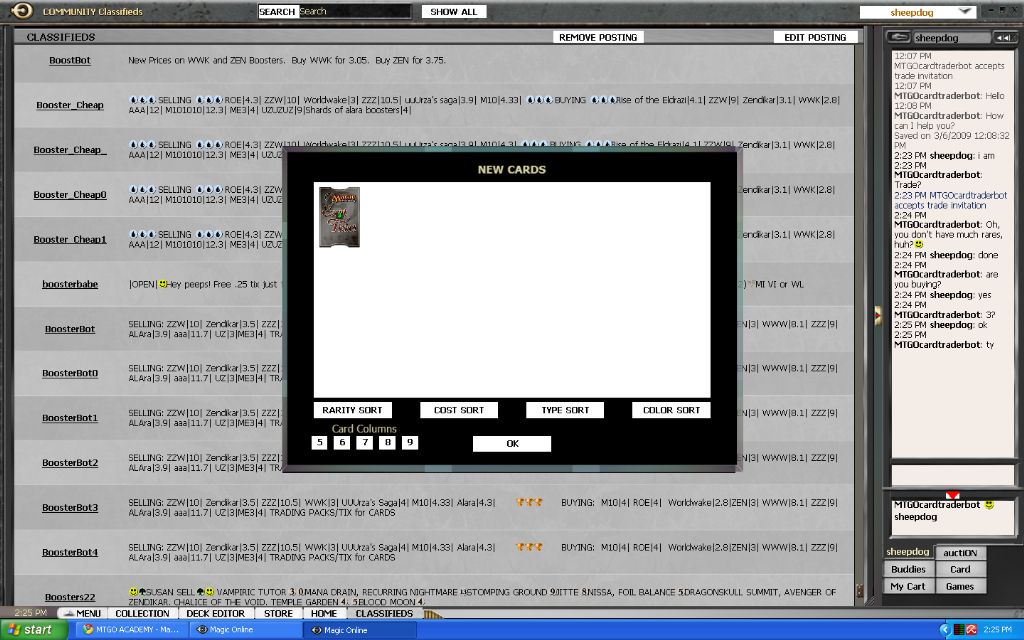
Task: Click the panel collapse arrow left of chat
Action: point(877,315)
